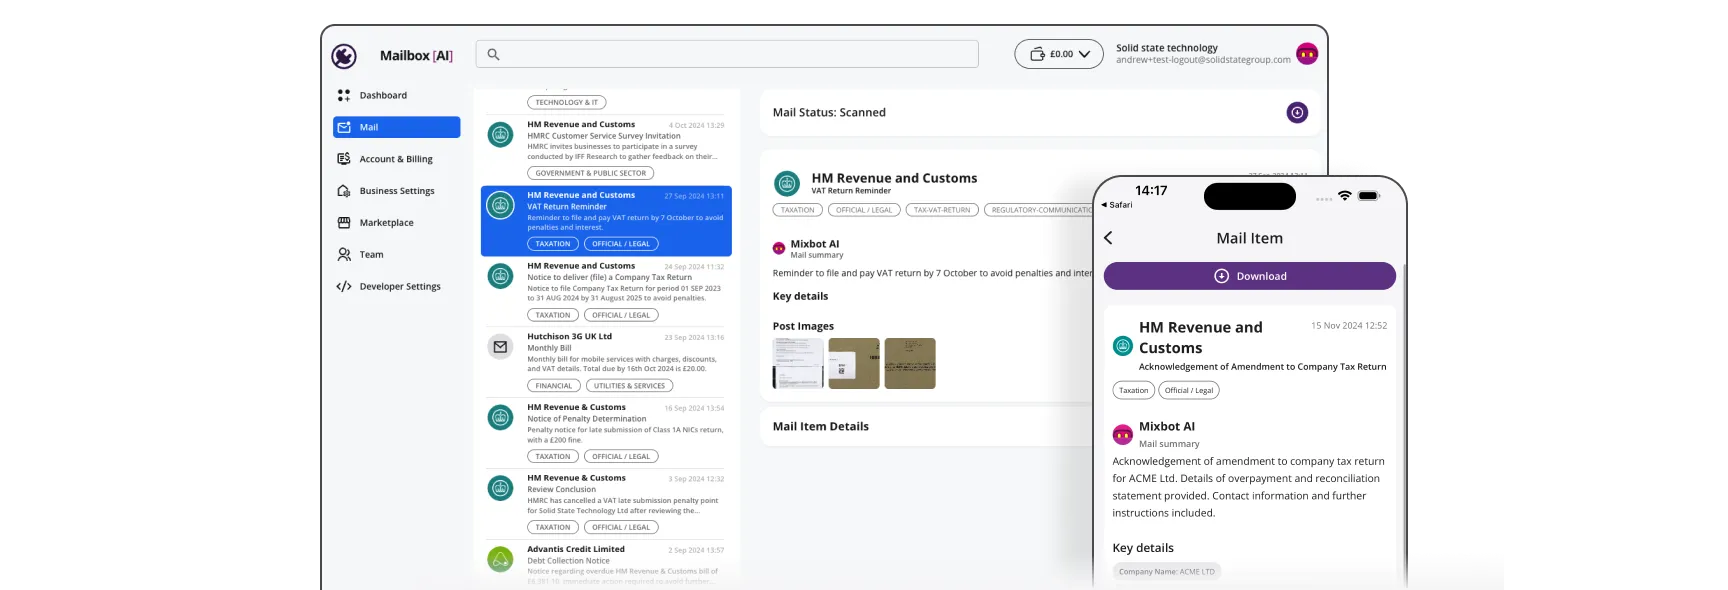Tap the Download button on the phone
1728x590 pixels.
pyautogui.click(x=1249, y=276)
